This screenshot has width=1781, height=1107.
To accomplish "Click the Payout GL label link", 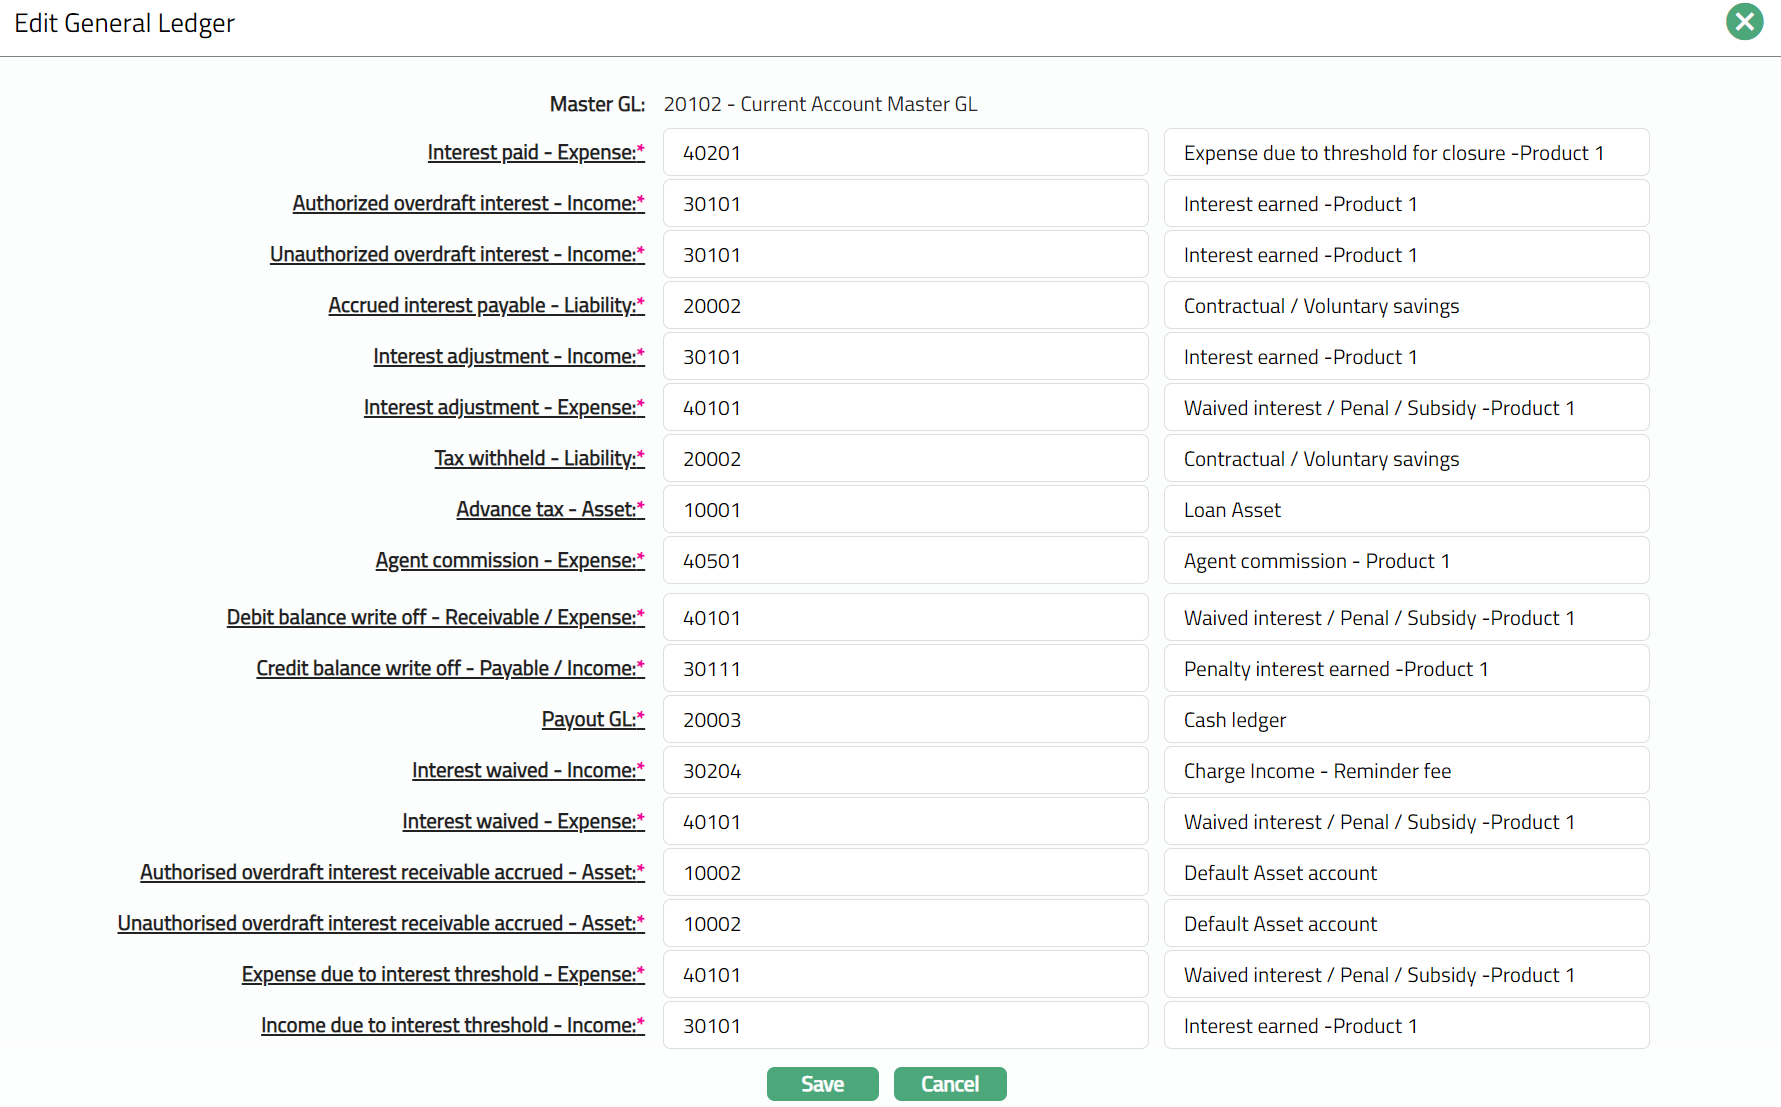I will click(592, 720).
